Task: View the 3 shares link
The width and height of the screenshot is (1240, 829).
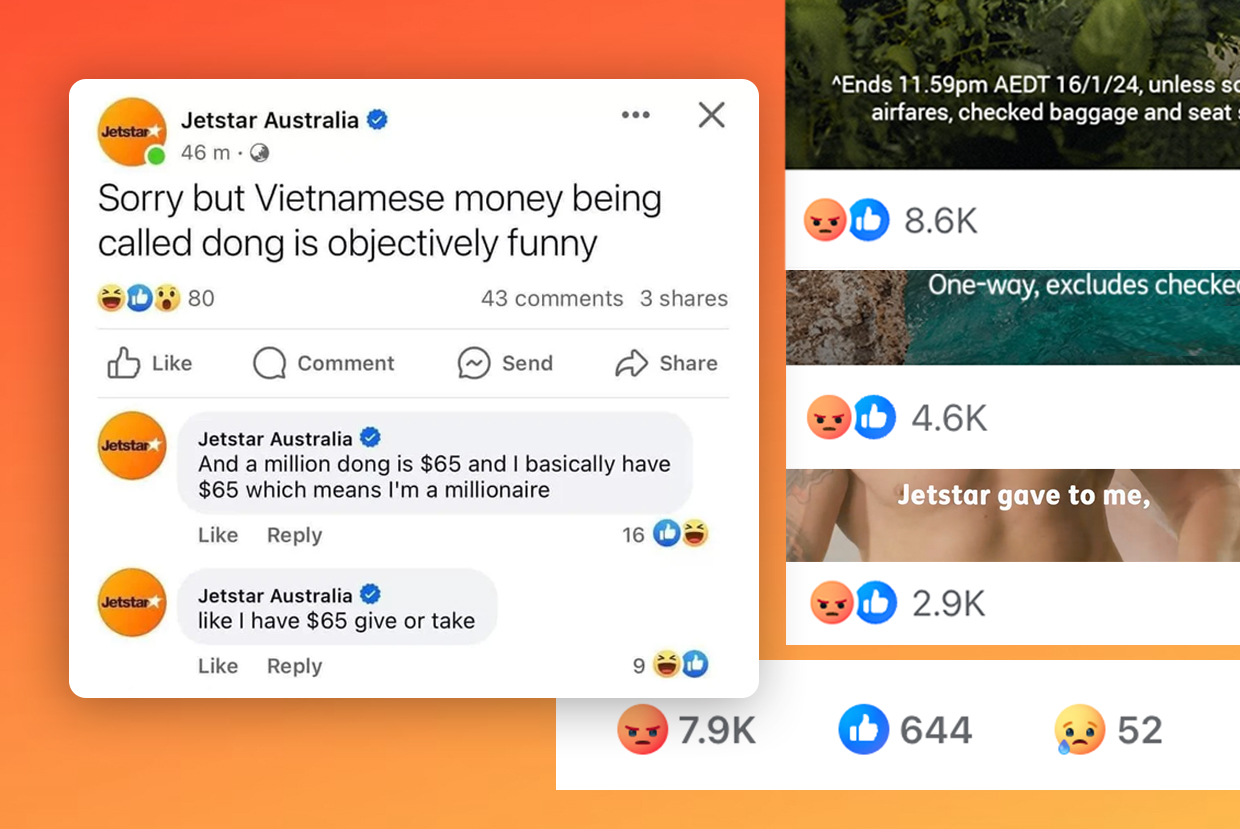Action: coord(684,299)
